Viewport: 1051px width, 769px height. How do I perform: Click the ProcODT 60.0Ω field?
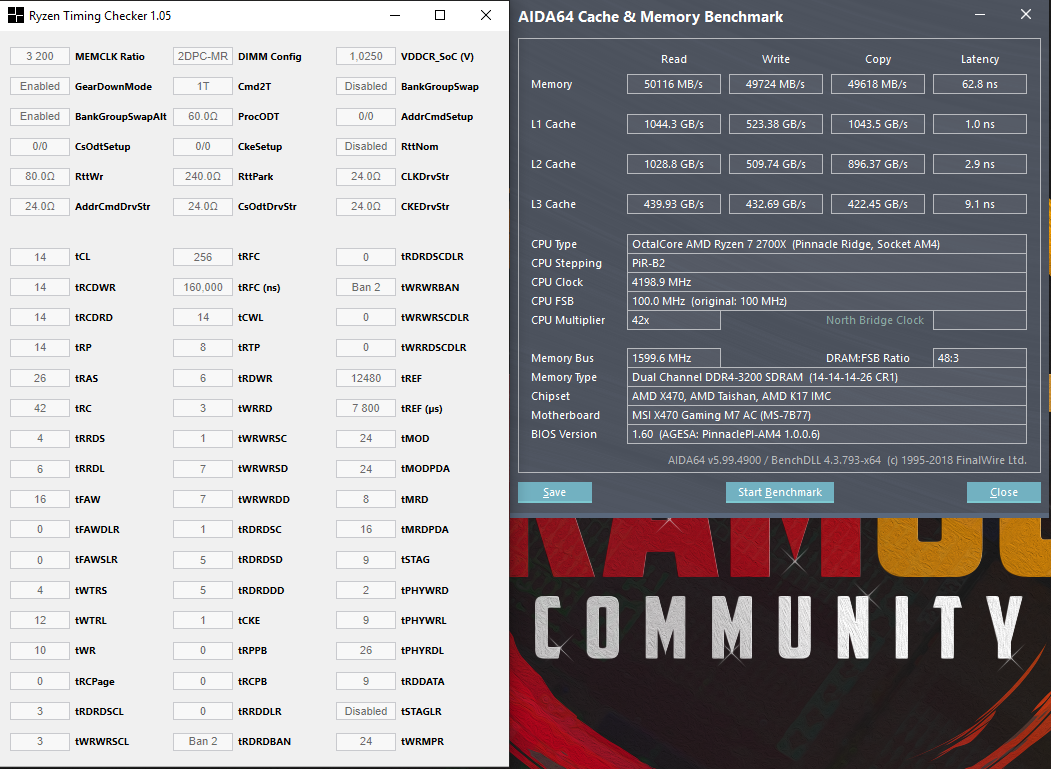pyautogui.click(x=202, y=117)
